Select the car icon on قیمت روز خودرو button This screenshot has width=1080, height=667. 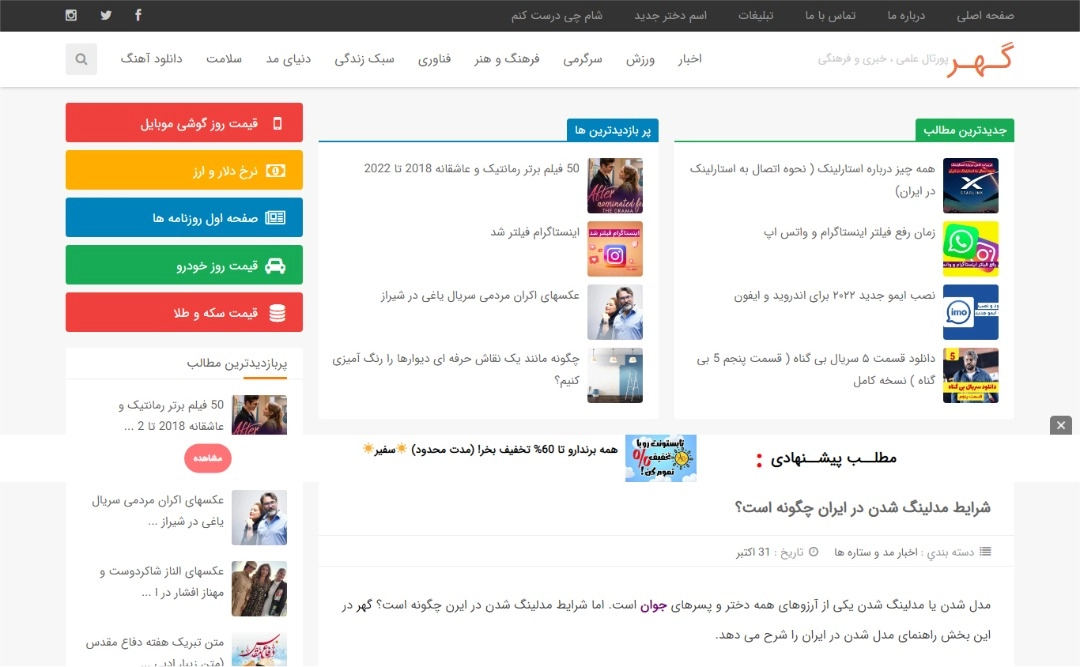pos(276,267)
